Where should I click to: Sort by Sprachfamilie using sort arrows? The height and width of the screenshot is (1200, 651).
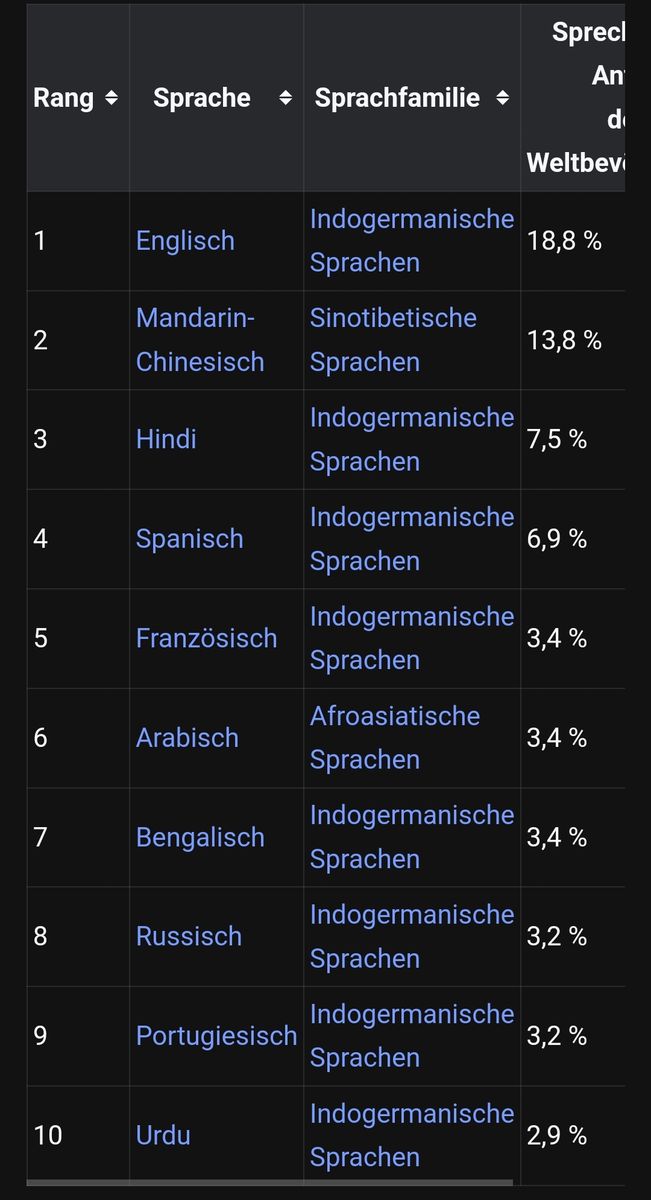[x=502, y=98]
